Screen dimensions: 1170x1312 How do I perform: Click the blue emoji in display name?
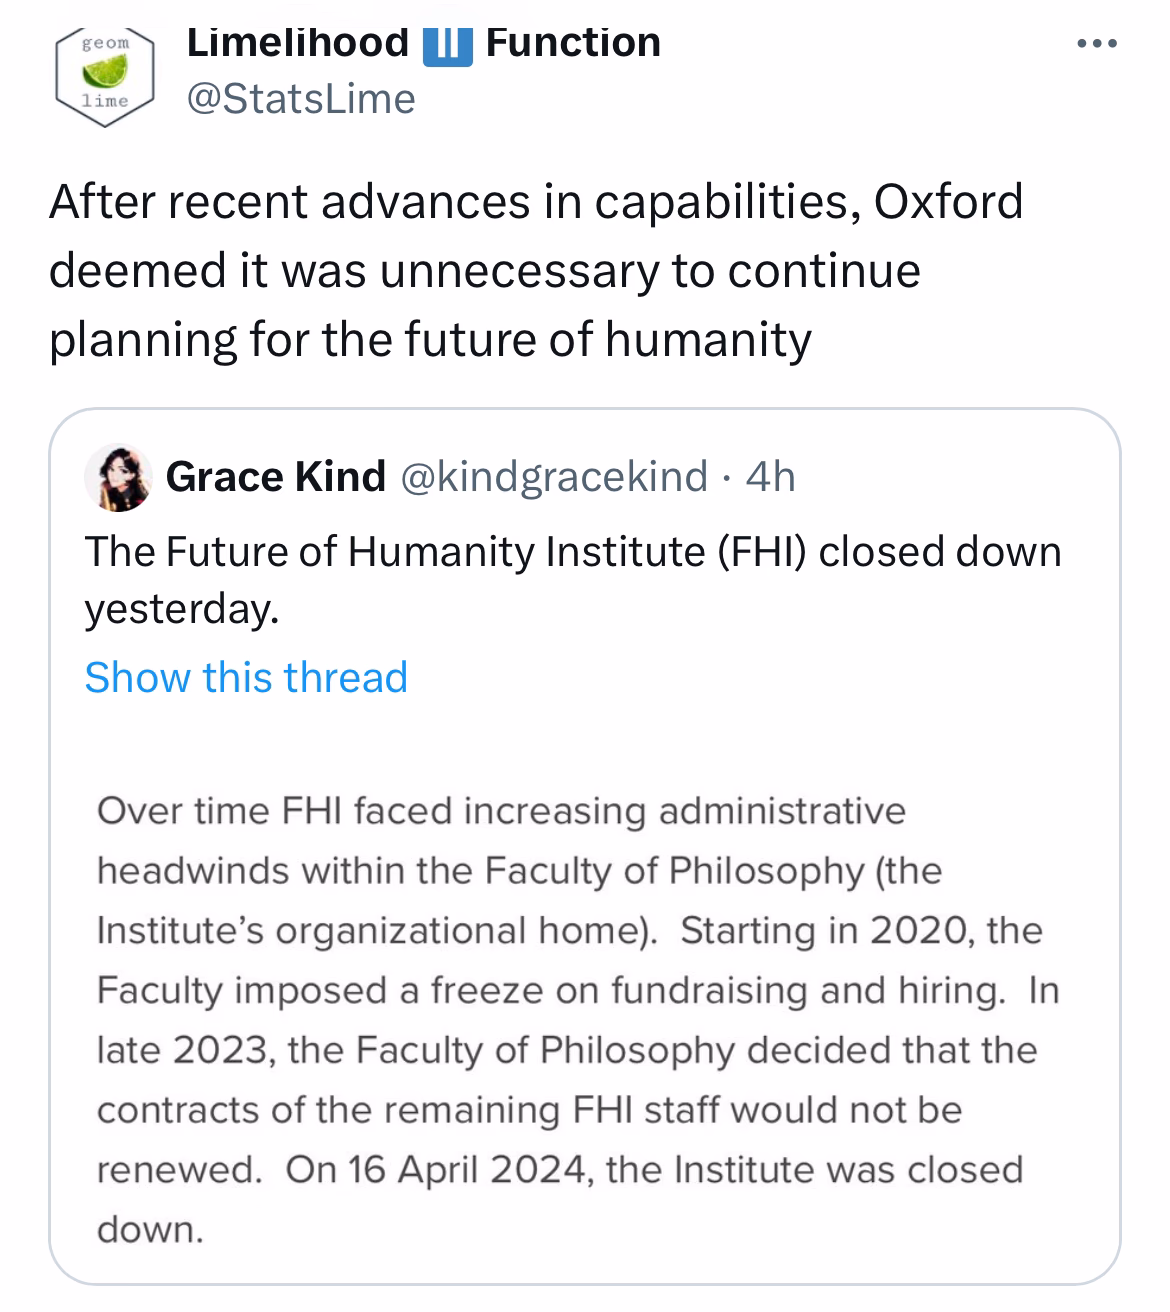[447, 45]
